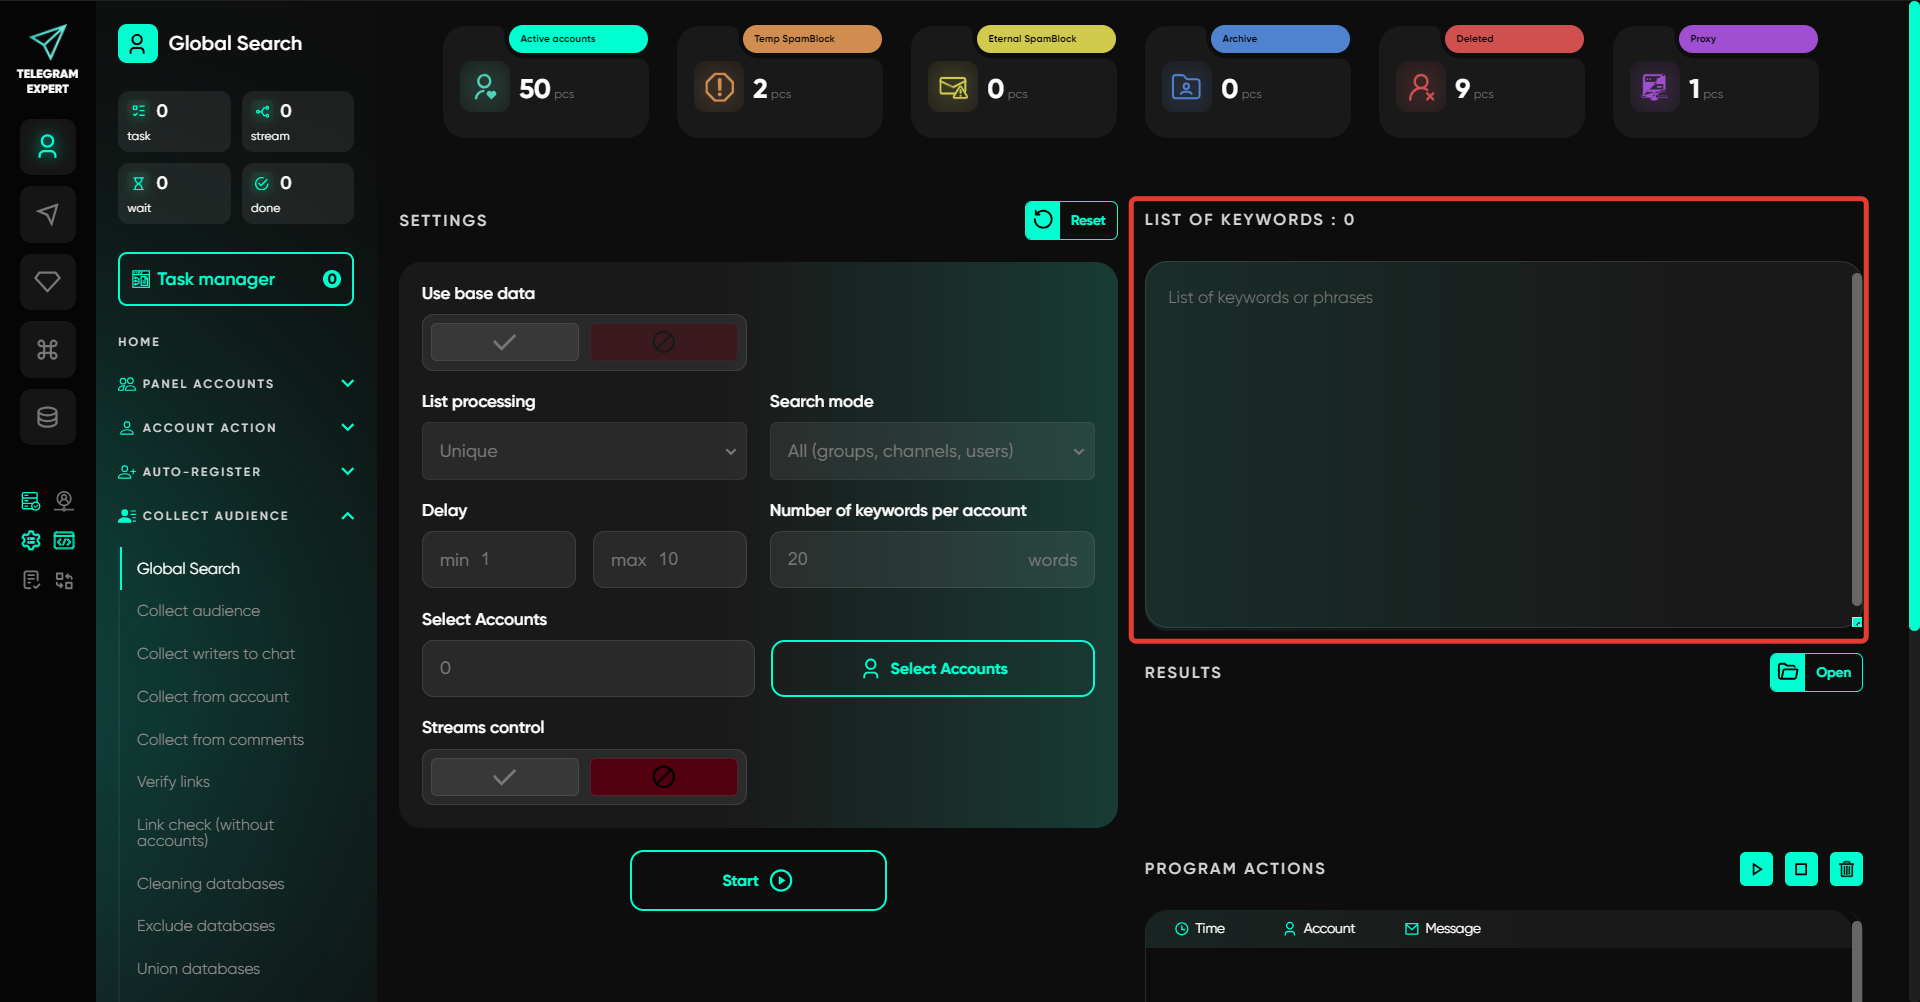Click the paper plane icon in left sidebar
Viewport: 1920px width, 1002px height.
(47, 214)
